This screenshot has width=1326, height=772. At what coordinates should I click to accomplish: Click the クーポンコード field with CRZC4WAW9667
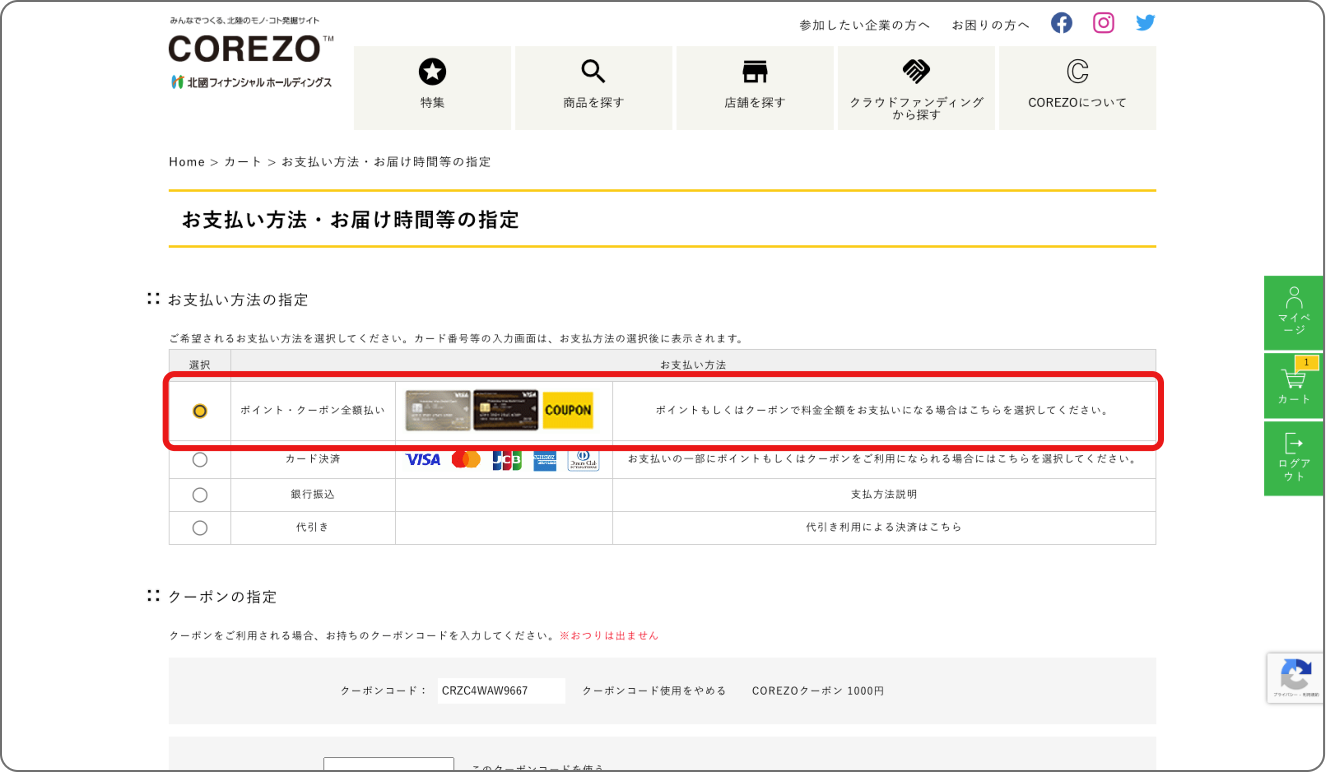[501, 691]
